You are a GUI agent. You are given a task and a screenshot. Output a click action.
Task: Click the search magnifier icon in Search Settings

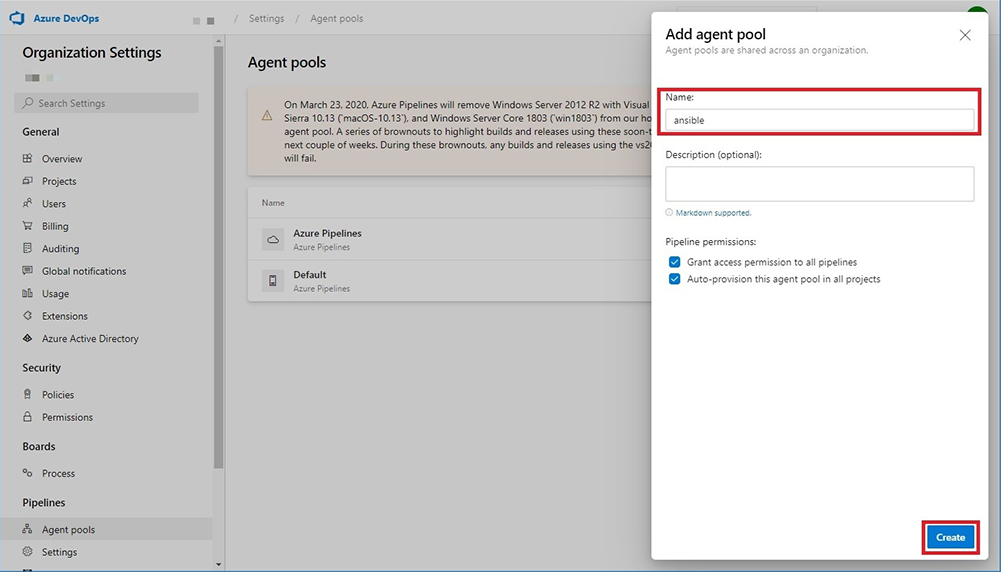point(27,103)
